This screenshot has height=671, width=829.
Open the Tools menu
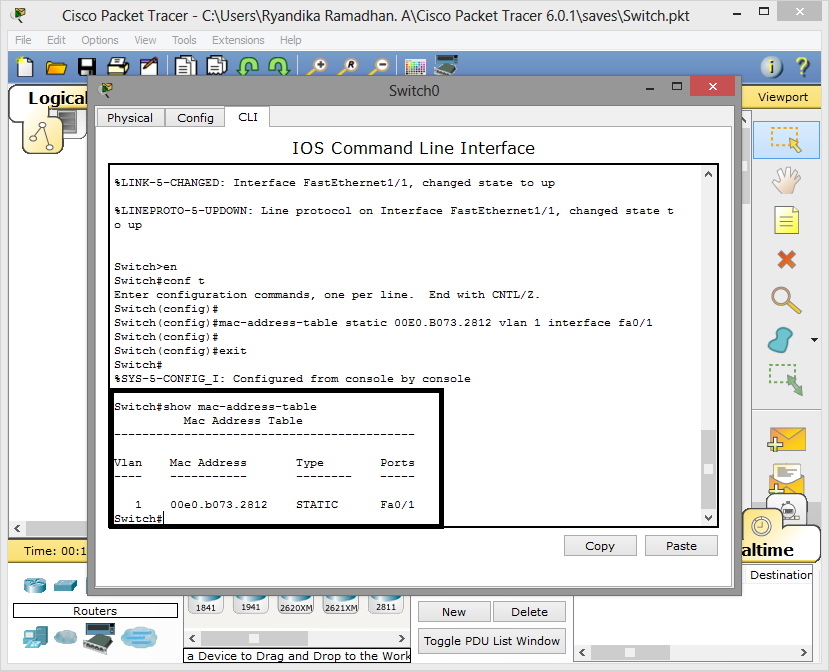[x=184, y=40]
